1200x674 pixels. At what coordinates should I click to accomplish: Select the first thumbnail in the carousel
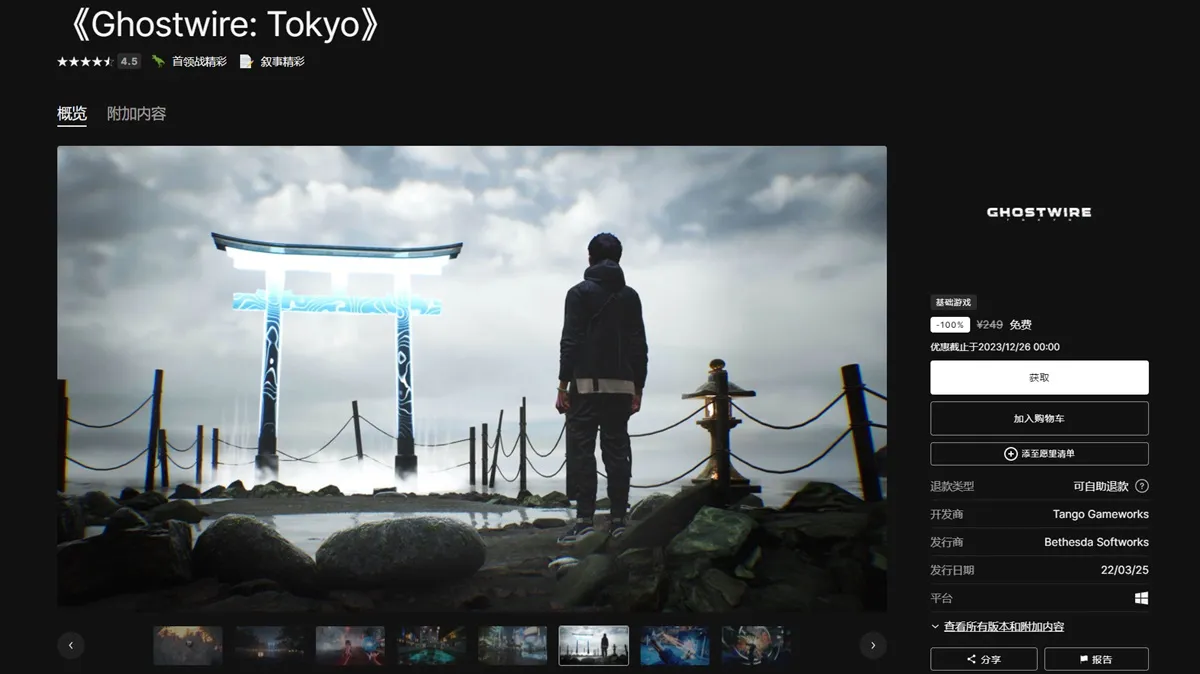pyautogui.click(x=188, y=646)
